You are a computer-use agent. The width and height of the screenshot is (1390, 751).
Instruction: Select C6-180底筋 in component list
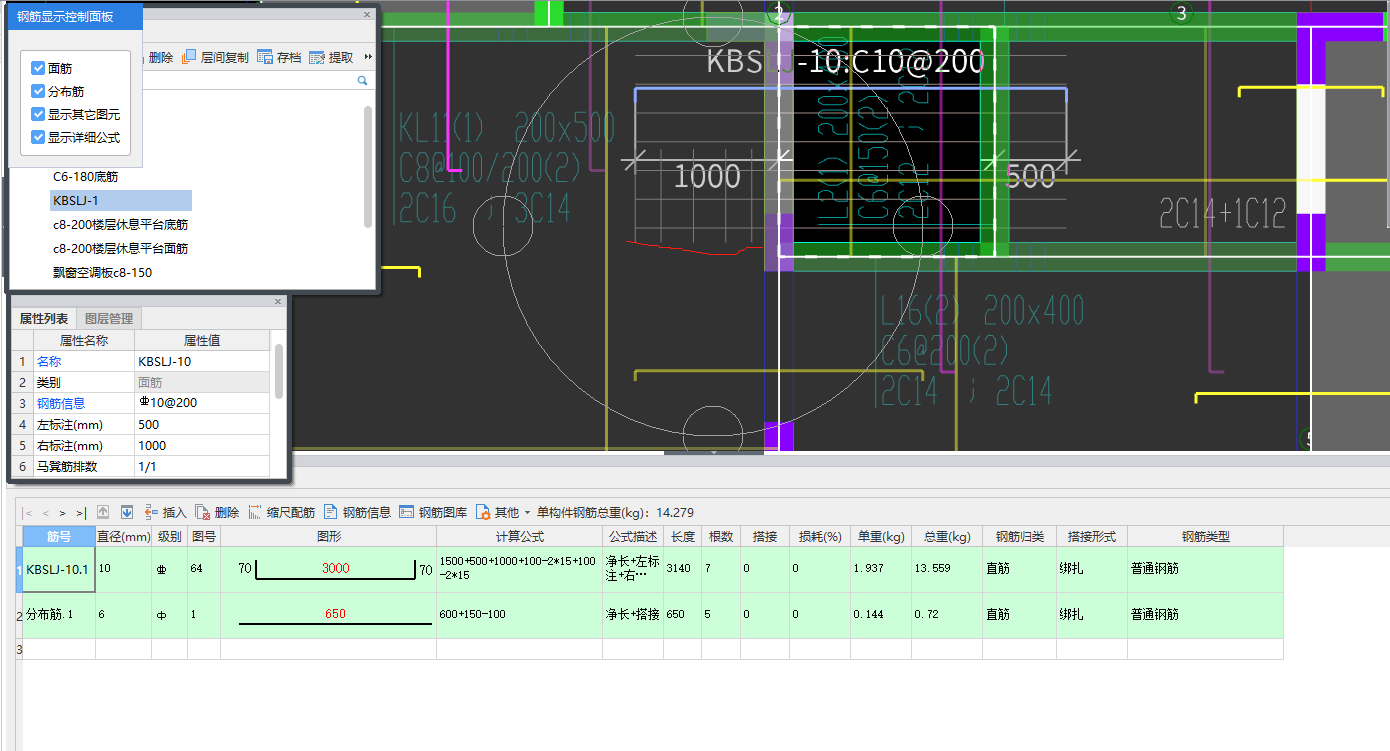click(x=86, y=176)
